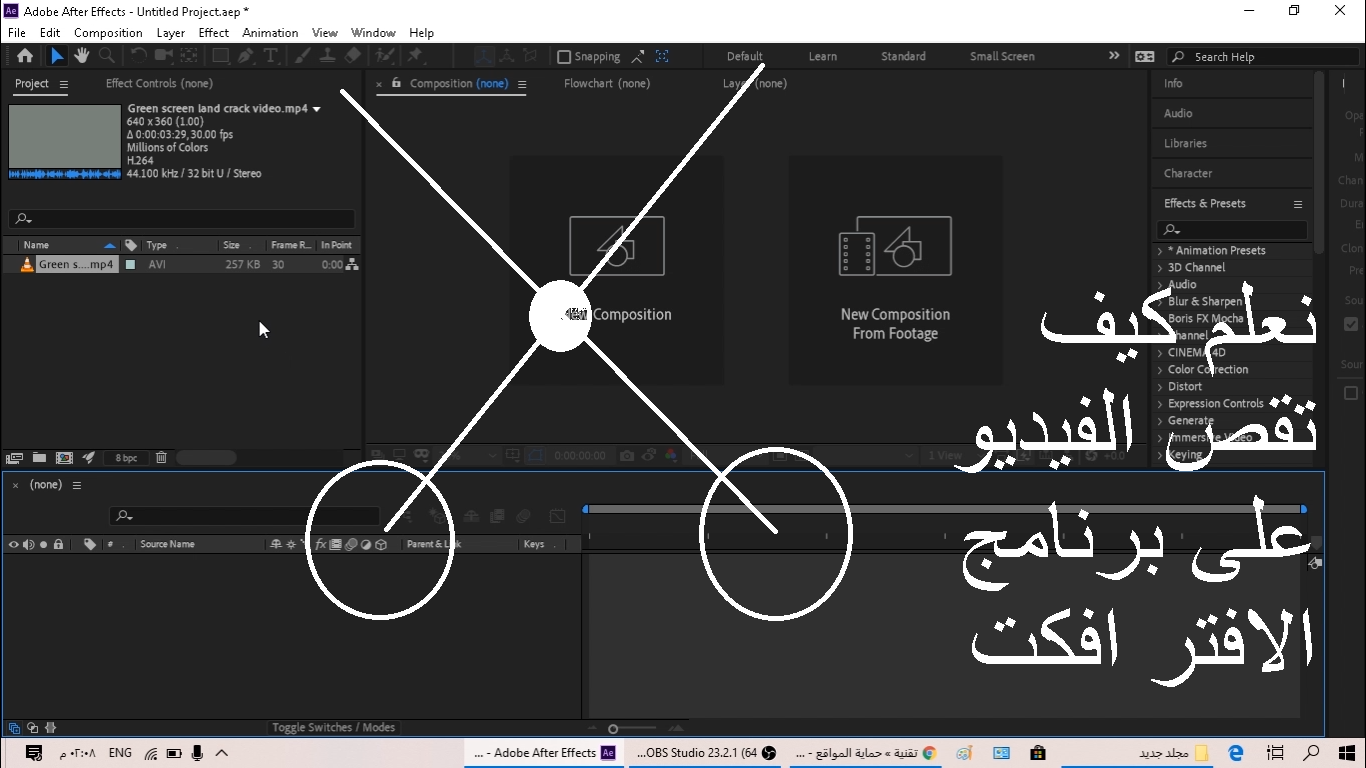Viewport: 1366px width, 768px height.
Task: Click the snapping extend edges icon
Action: tap(637, 57)
